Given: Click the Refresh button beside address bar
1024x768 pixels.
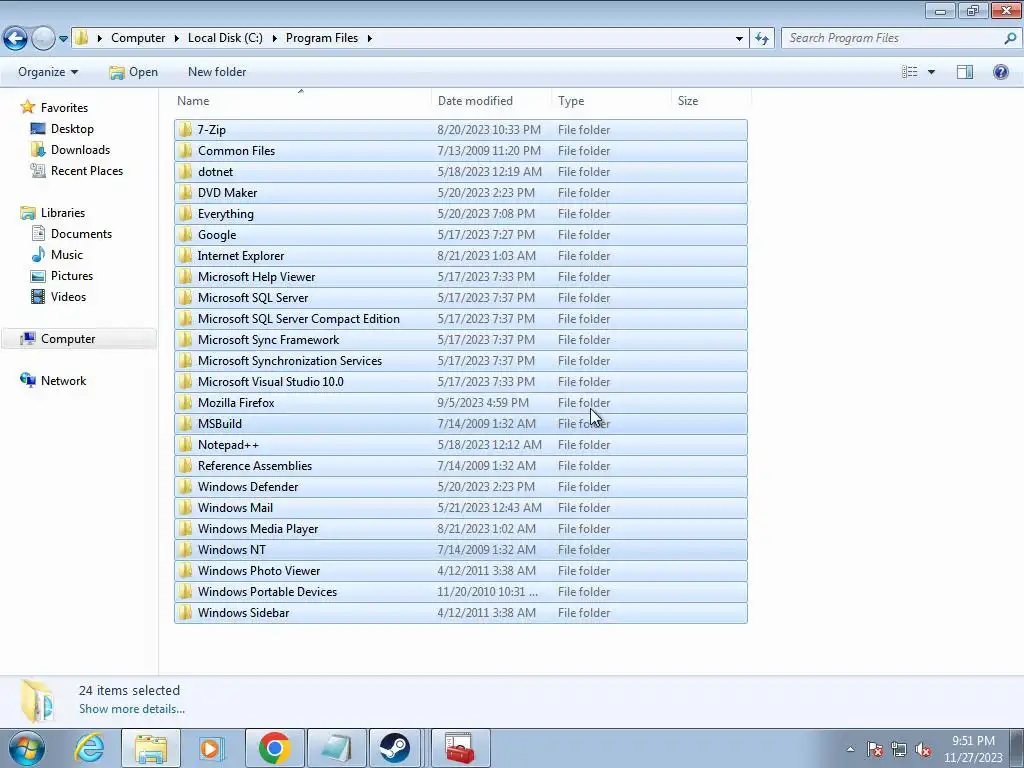Looking at the screenshot, I should (761, 38).
